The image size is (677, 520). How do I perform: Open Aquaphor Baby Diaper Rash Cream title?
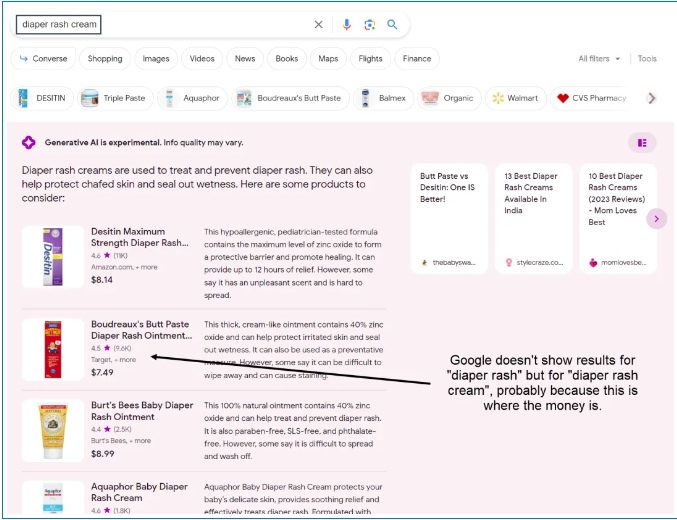coord(139,492)
